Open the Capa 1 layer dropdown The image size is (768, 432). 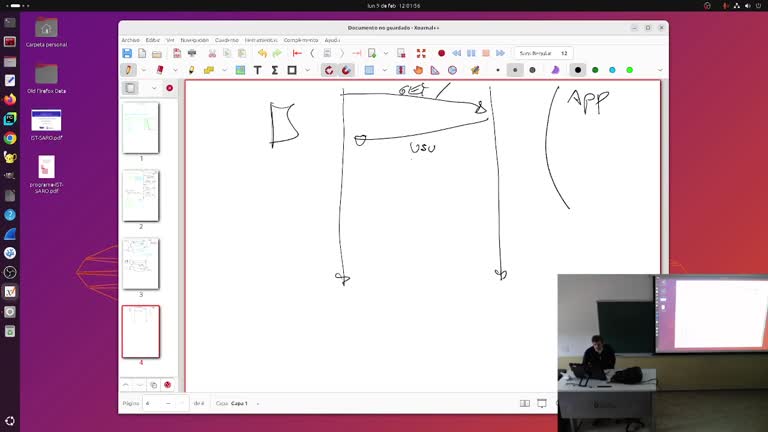[x=258, y=403]
